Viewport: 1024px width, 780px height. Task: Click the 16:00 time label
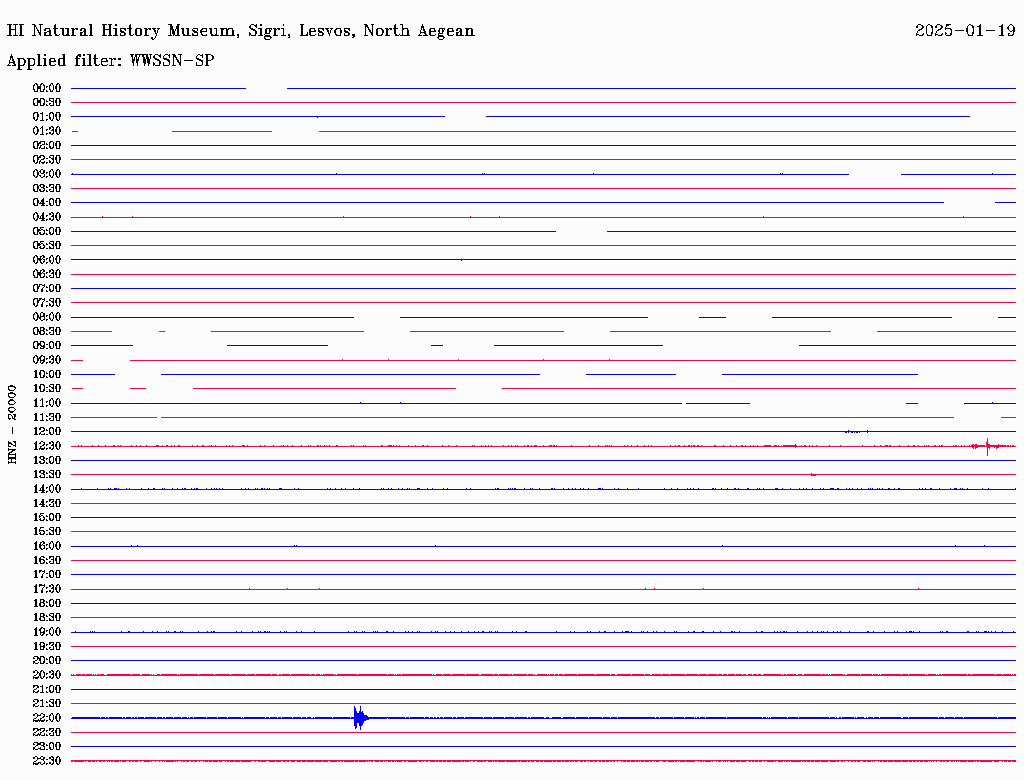click(46, 546)
